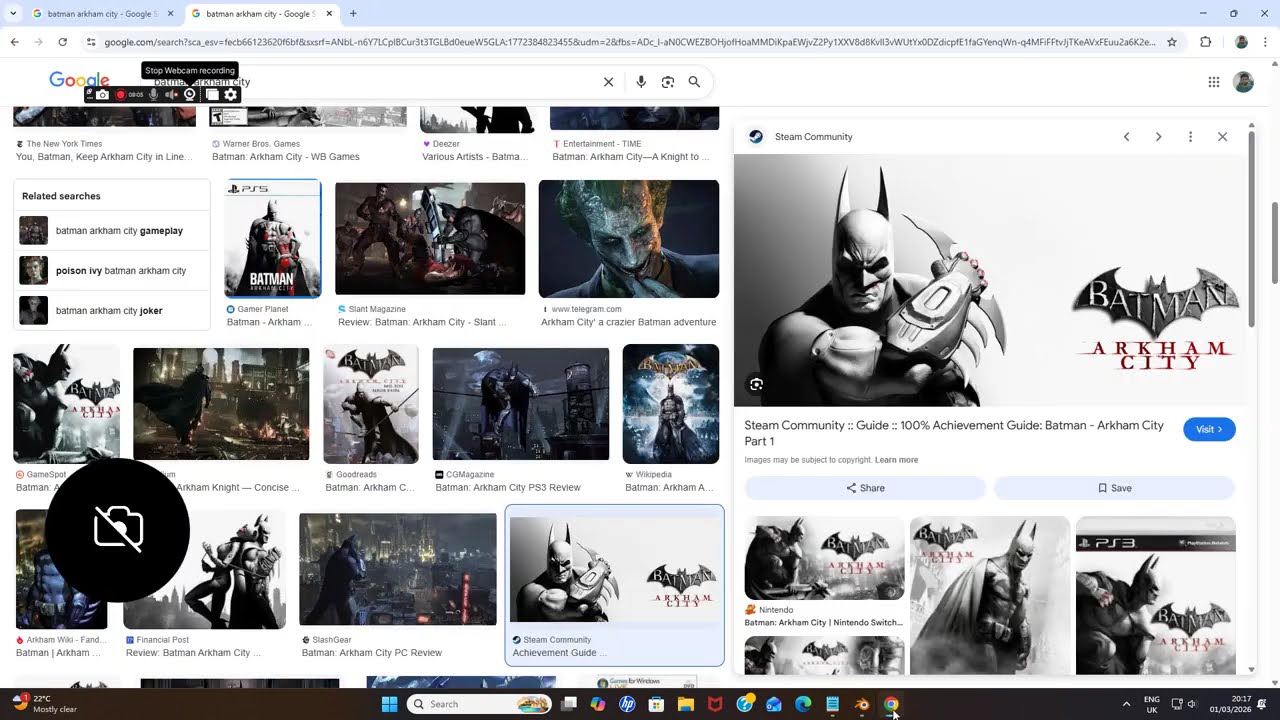Viewport: 1280px width, 720px height.
Task: Click the Share button
Action: coord(865,488)
